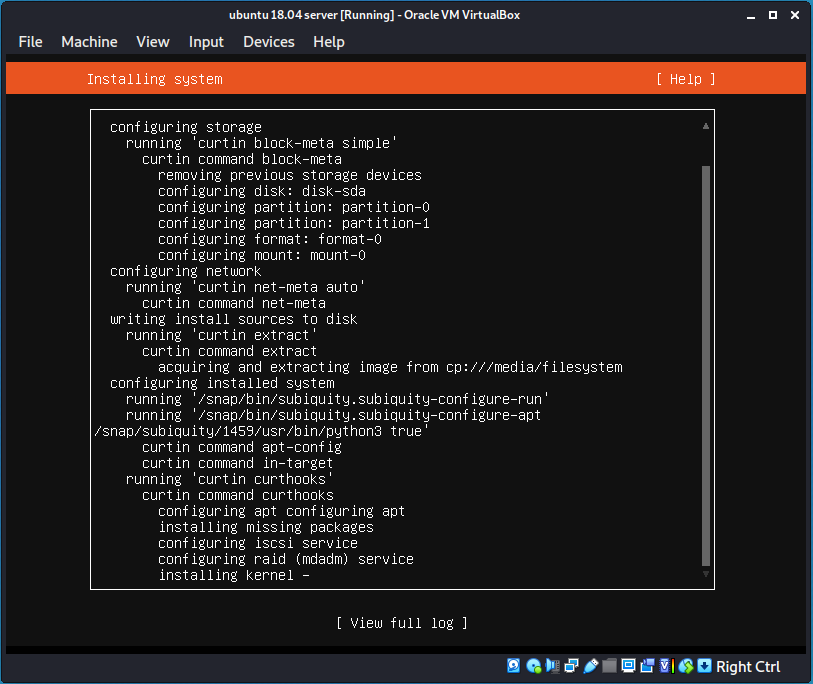Image resolution: width=813 pixels, height=684 pixels.
Task: Click the recording status icon
Action: coord(647,666)
